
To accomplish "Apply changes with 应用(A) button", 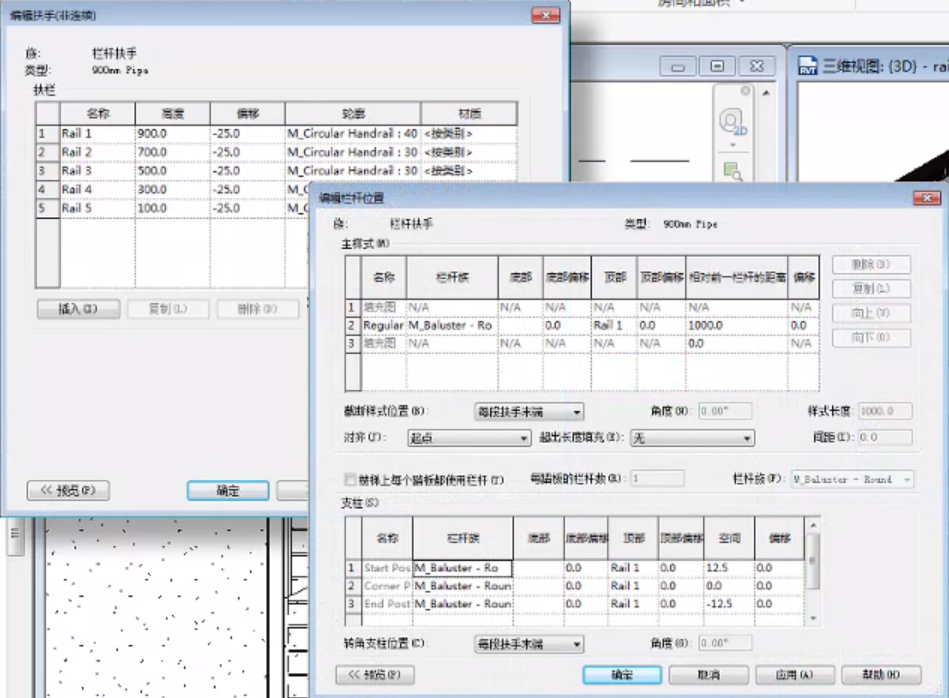I will [x=795, y=674].
